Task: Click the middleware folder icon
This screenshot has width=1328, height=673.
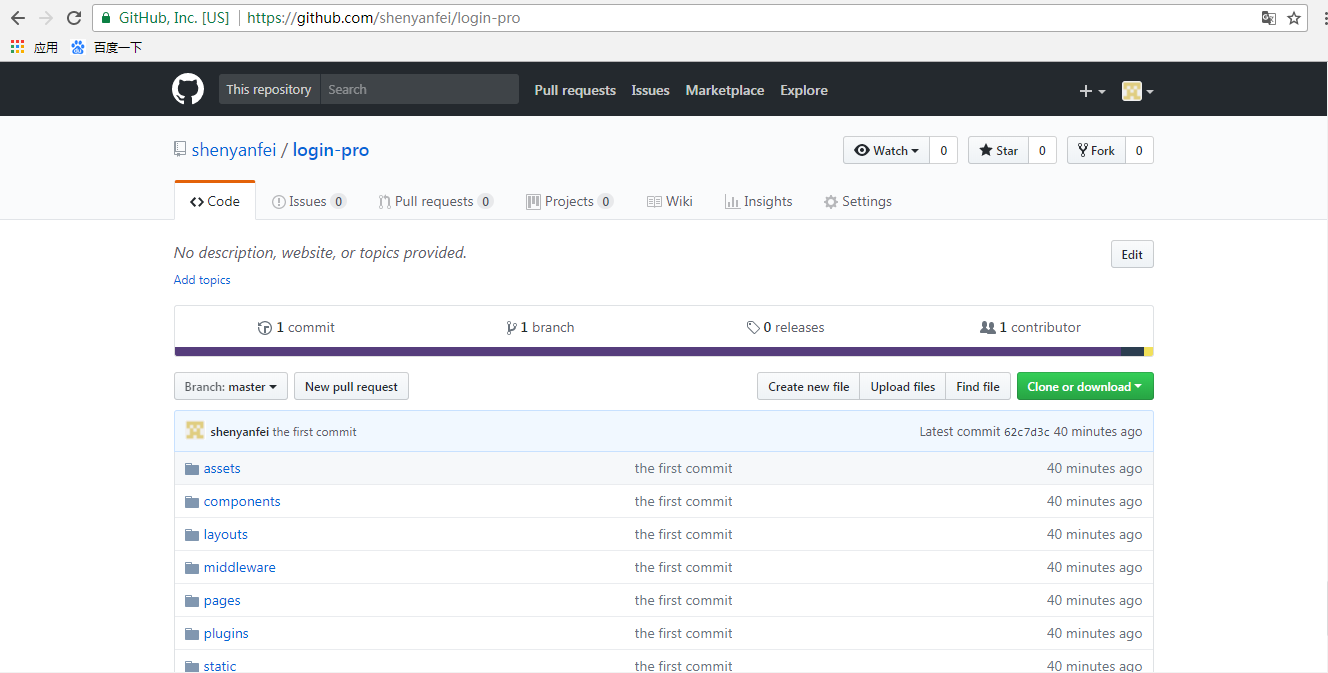Action: pyautogui.click(x=192, y=567)
